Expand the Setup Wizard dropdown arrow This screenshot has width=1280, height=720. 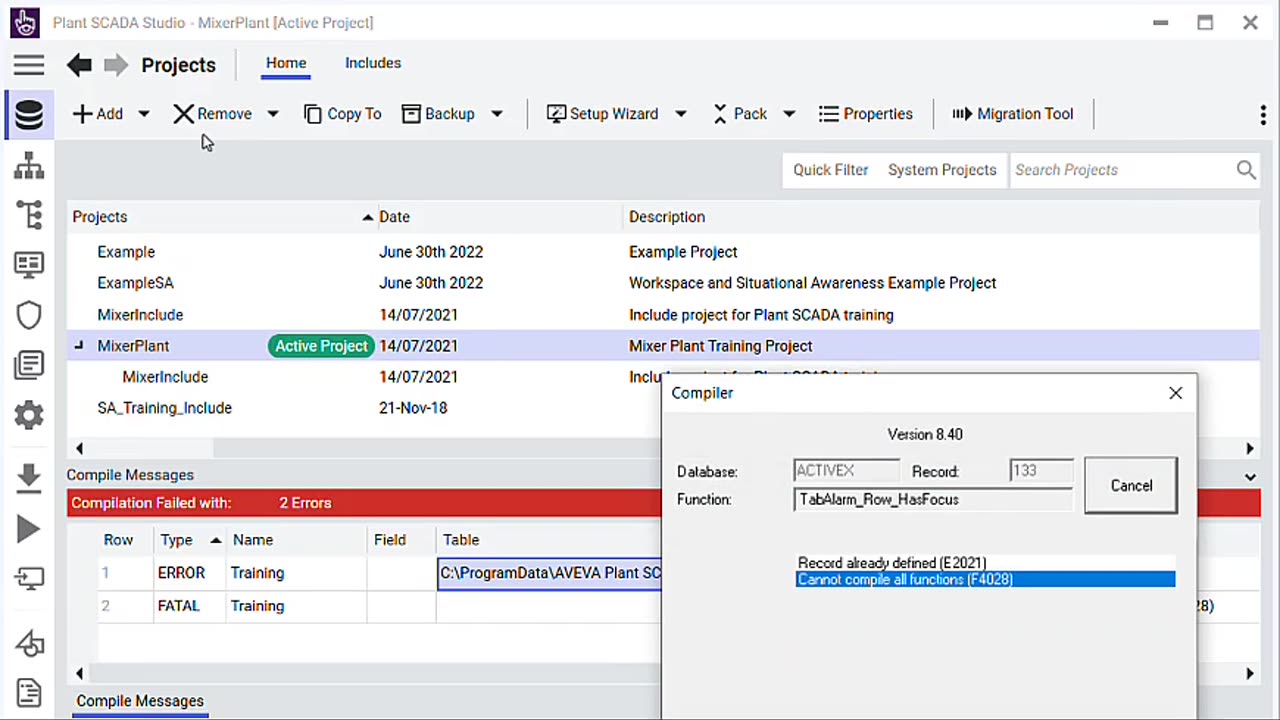point(680,114)
